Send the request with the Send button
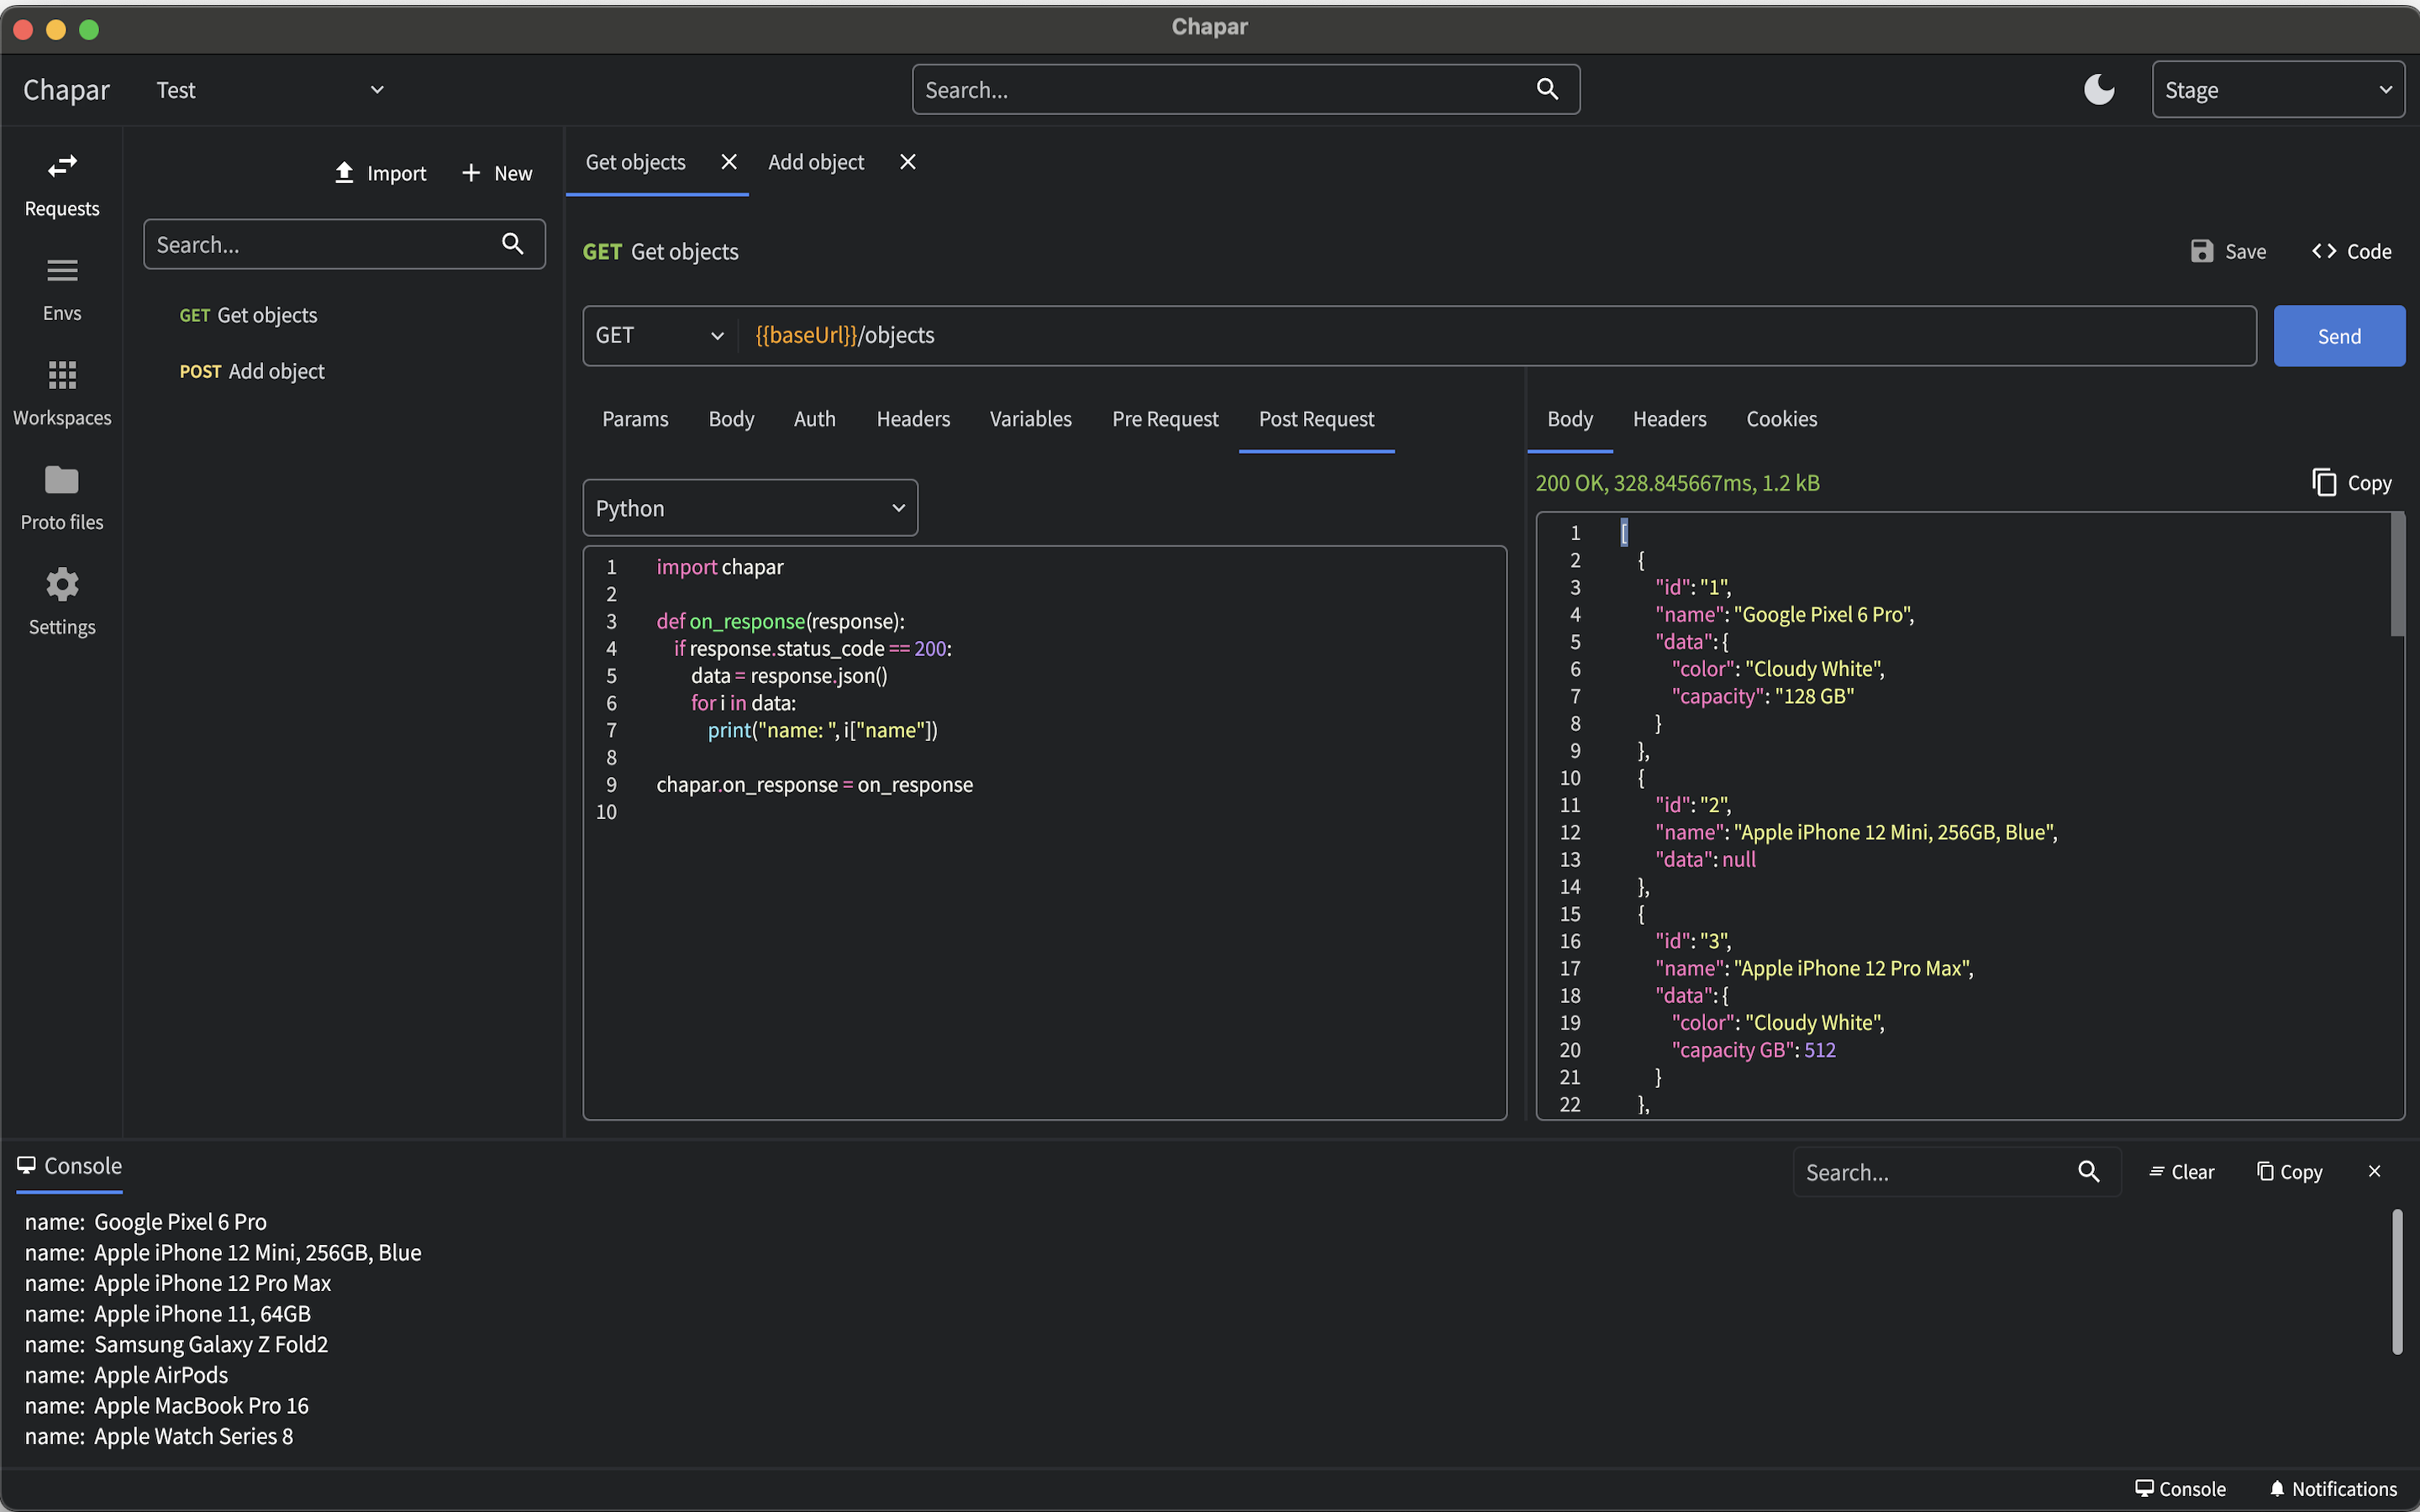 coord(2339,336)
